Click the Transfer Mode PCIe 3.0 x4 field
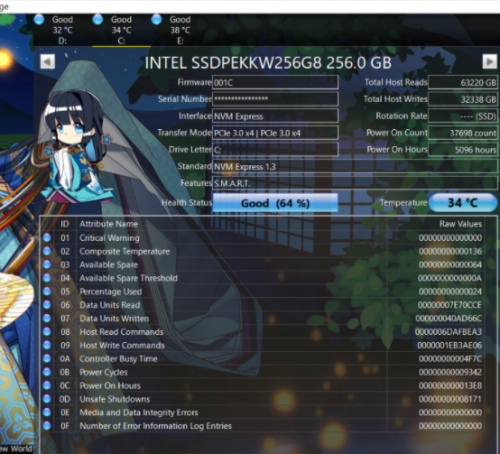The image size is (500, 454). (x=275, y=133)
